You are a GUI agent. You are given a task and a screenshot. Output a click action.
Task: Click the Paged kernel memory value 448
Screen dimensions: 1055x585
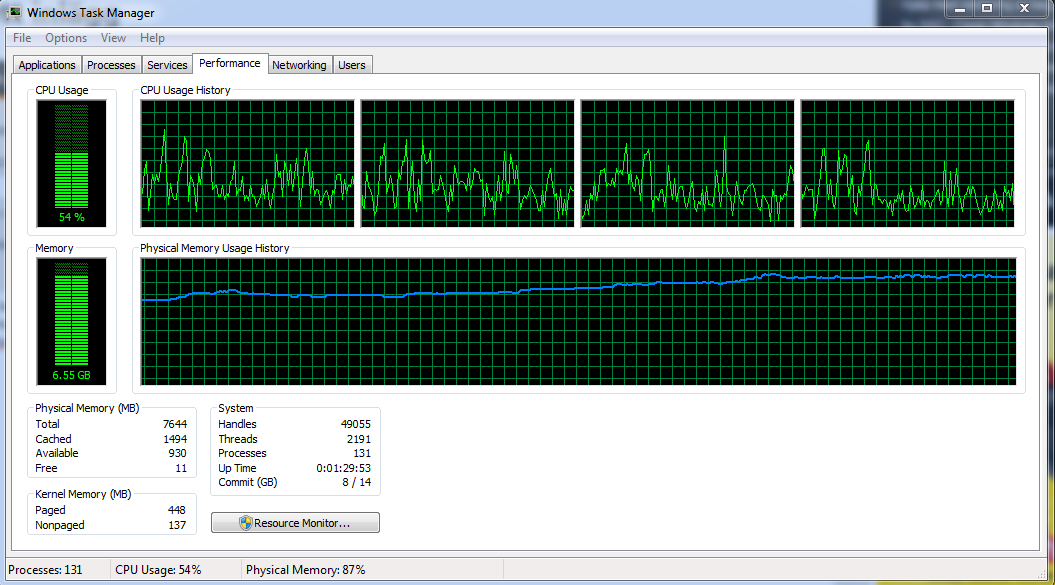tap(176, 510)
